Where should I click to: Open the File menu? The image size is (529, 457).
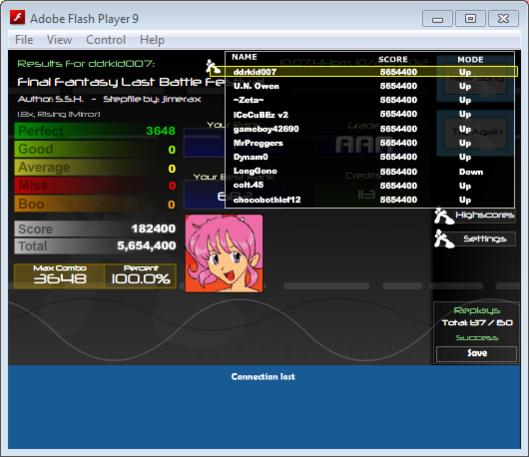click(x=24, y=40)
